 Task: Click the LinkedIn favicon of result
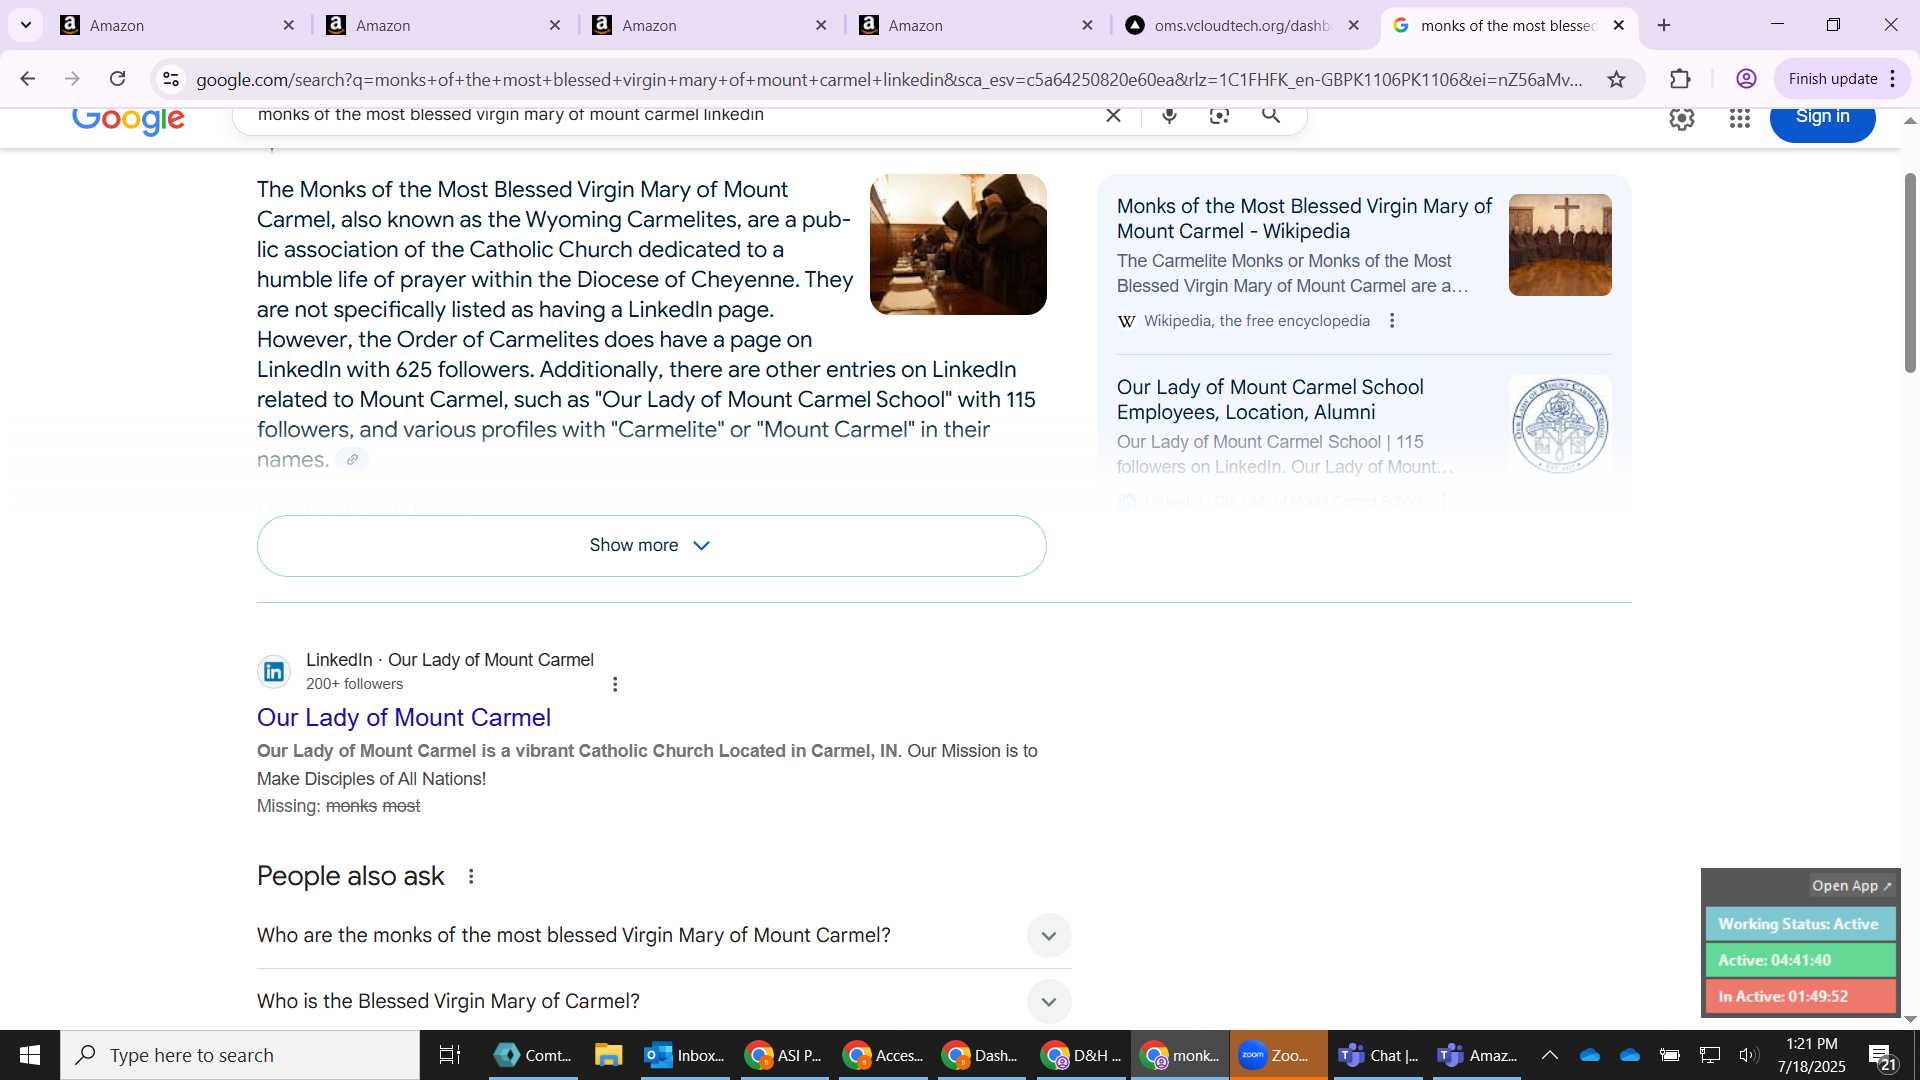pos(274,672)
